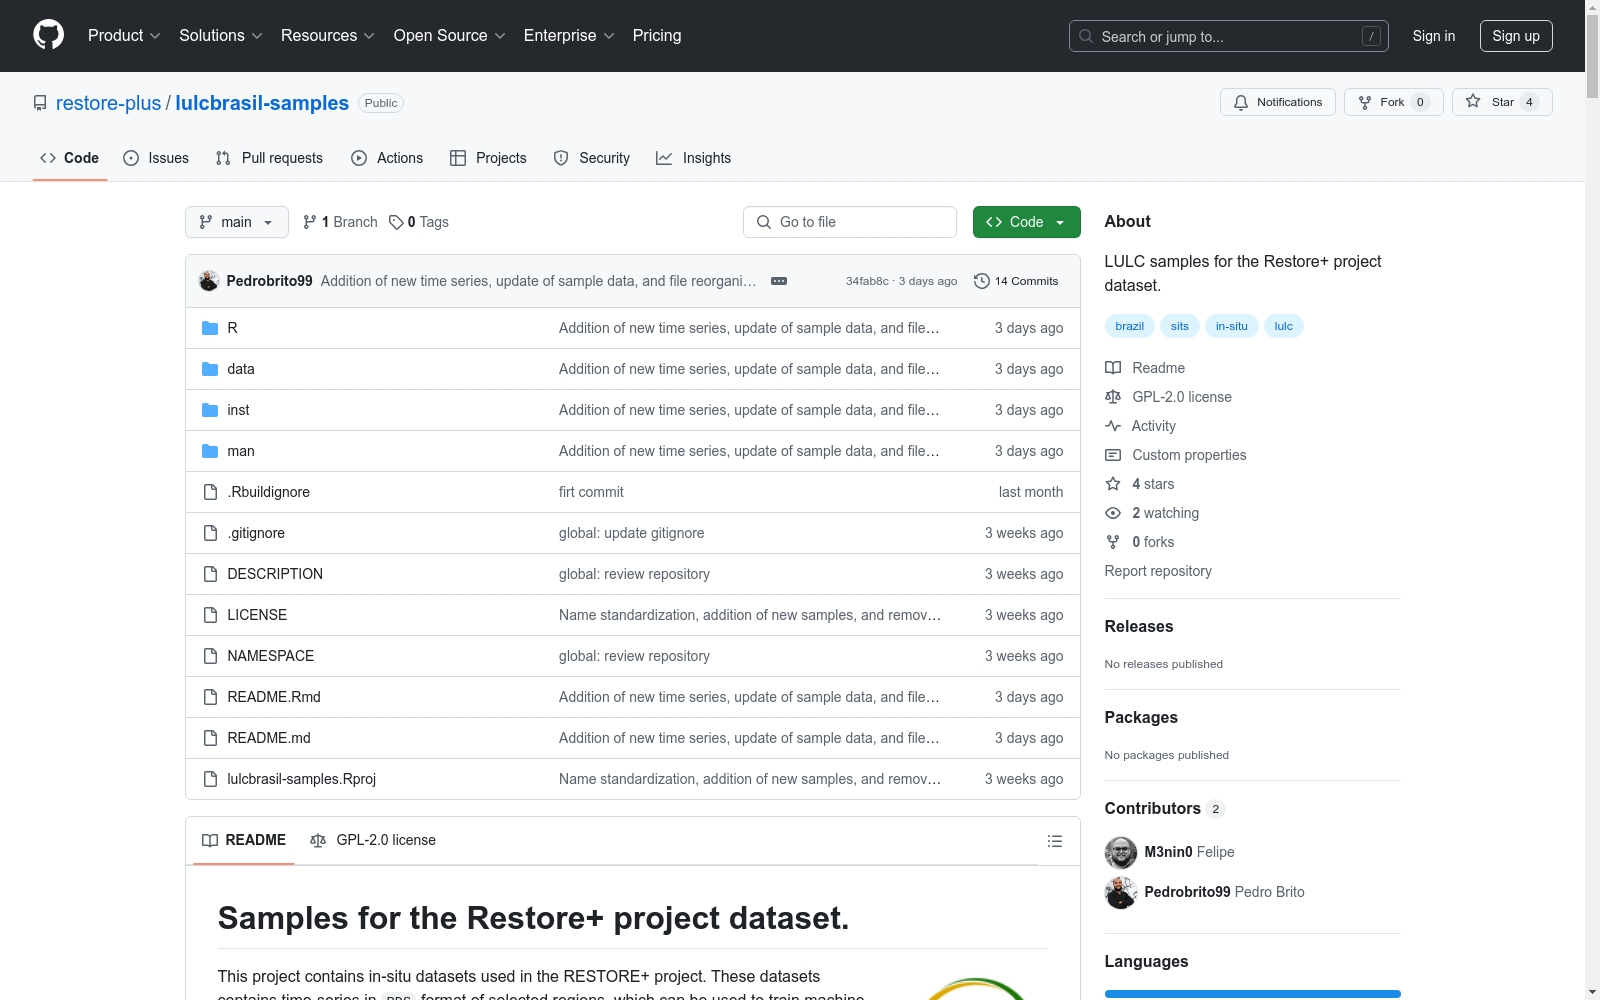
Task: Open the Resources dropdown menu
Action: (328, 35)
